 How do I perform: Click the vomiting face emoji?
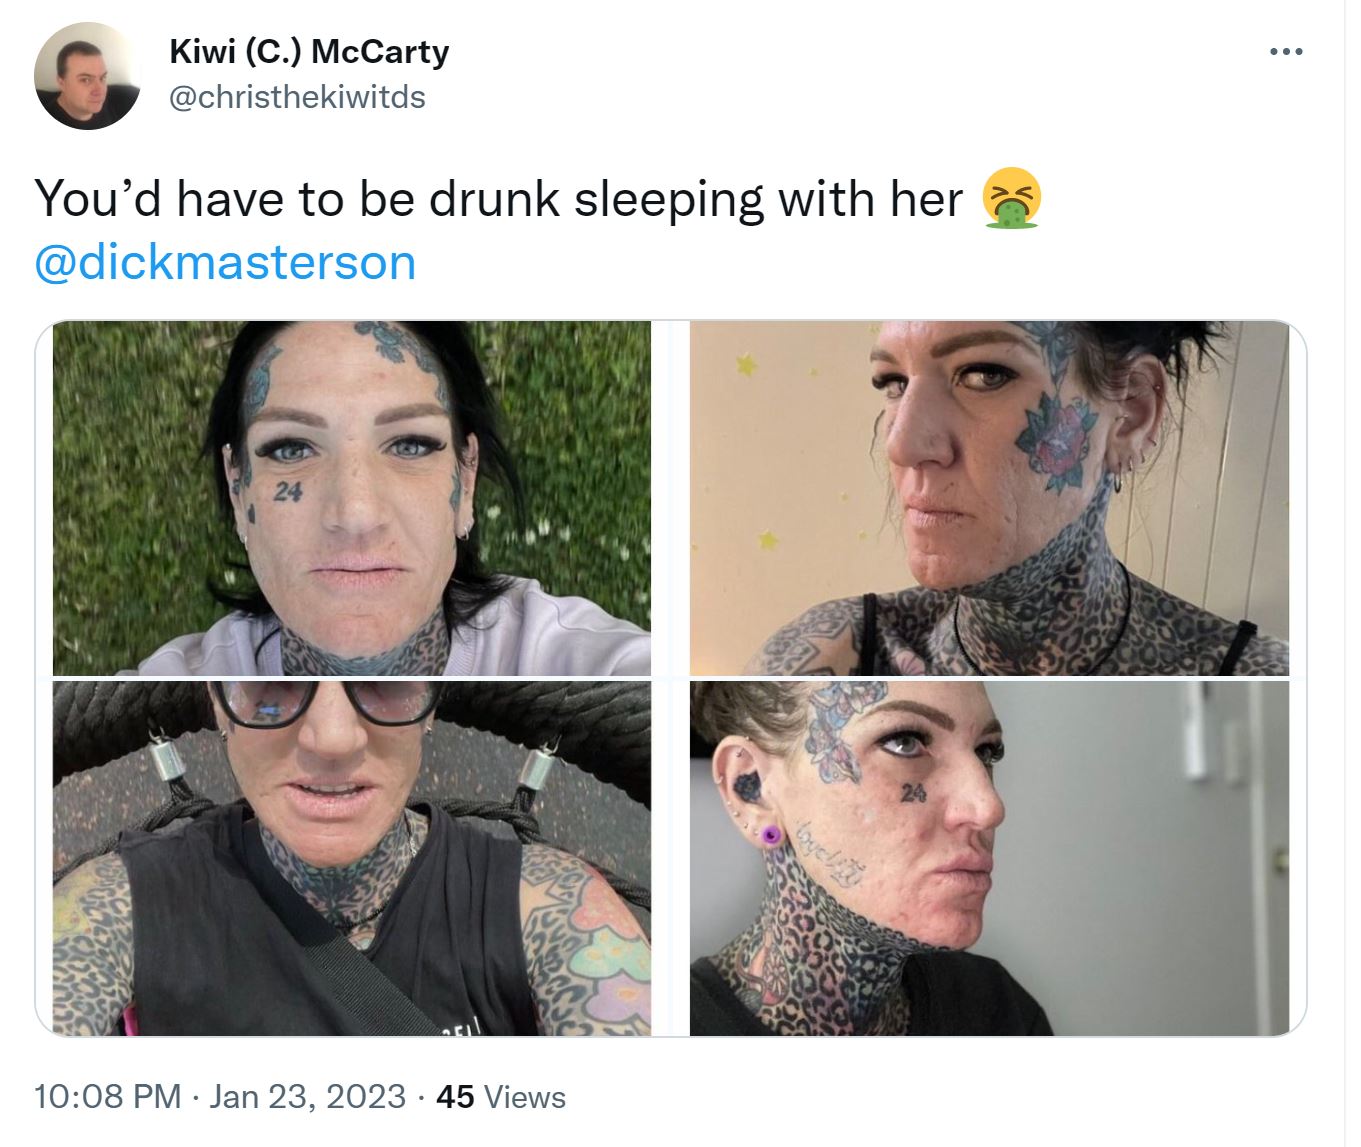(x=1011, y=198)
